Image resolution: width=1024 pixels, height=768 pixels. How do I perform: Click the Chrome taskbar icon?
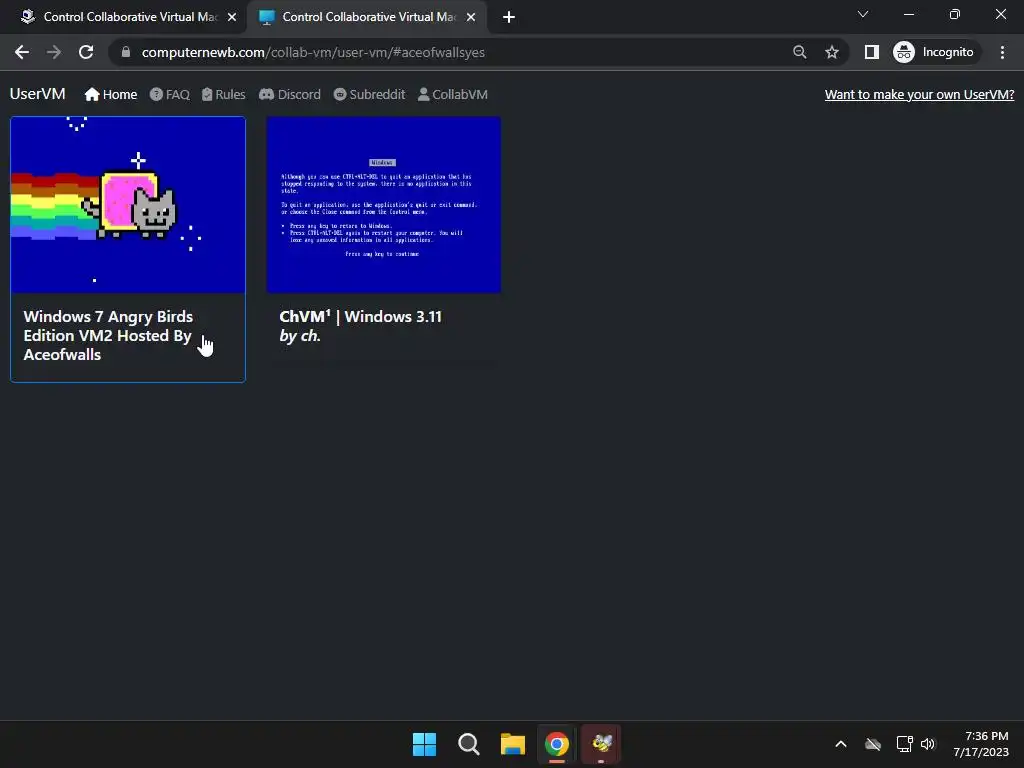(557, 744)
